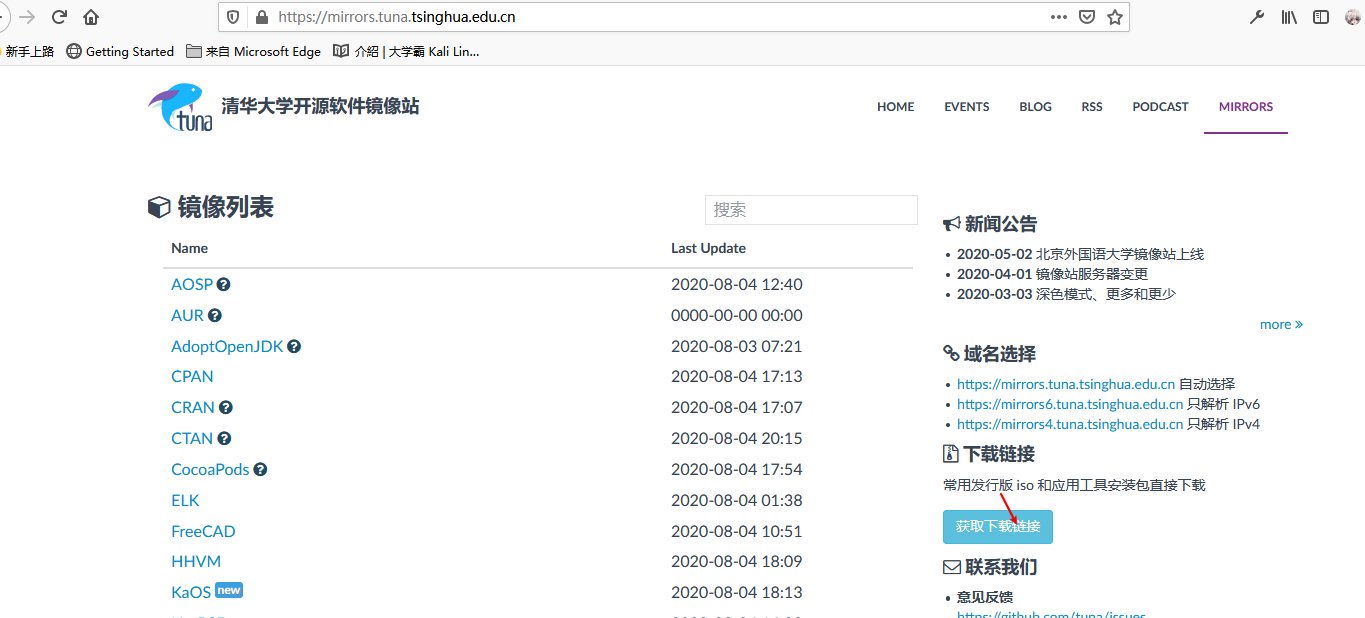Open the AOSP mirror link

pyautogui.click(x=192, y=284)
